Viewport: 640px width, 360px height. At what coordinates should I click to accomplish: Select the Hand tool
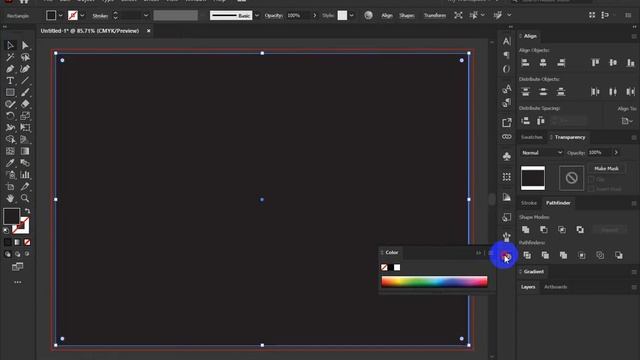(10, 198)
